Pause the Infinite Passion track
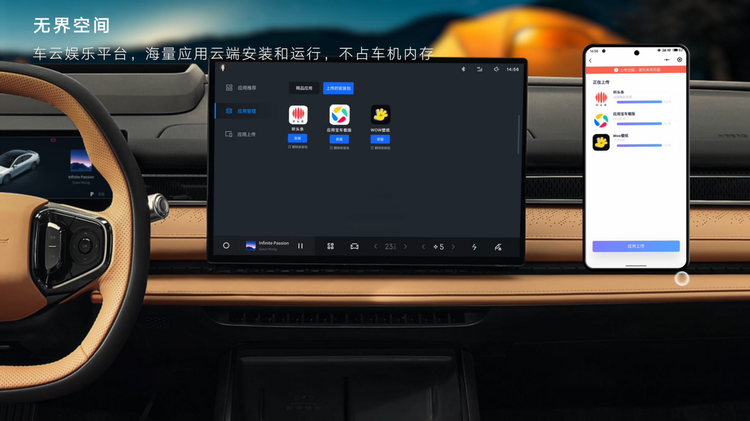This screenshot has height=421, width=750. [300, 246]
